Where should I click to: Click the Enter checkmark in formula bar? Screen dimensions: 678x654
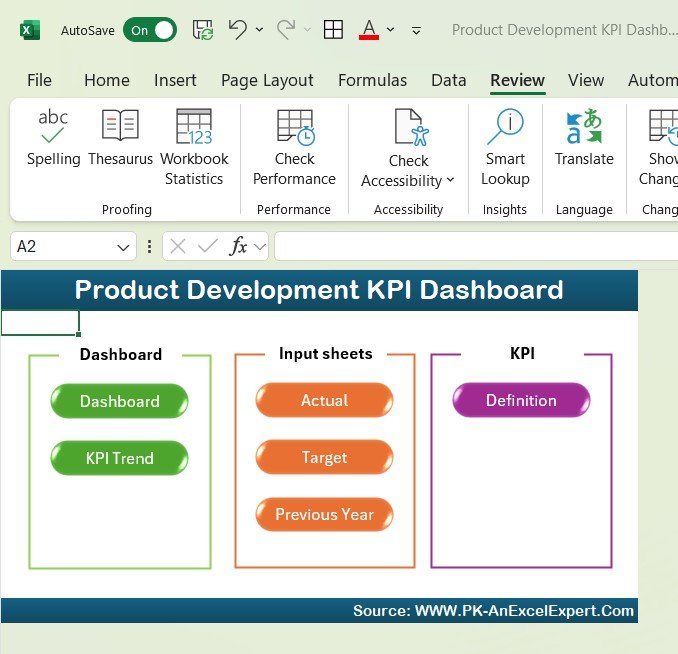pyautogui.click(x=207, y=247)
